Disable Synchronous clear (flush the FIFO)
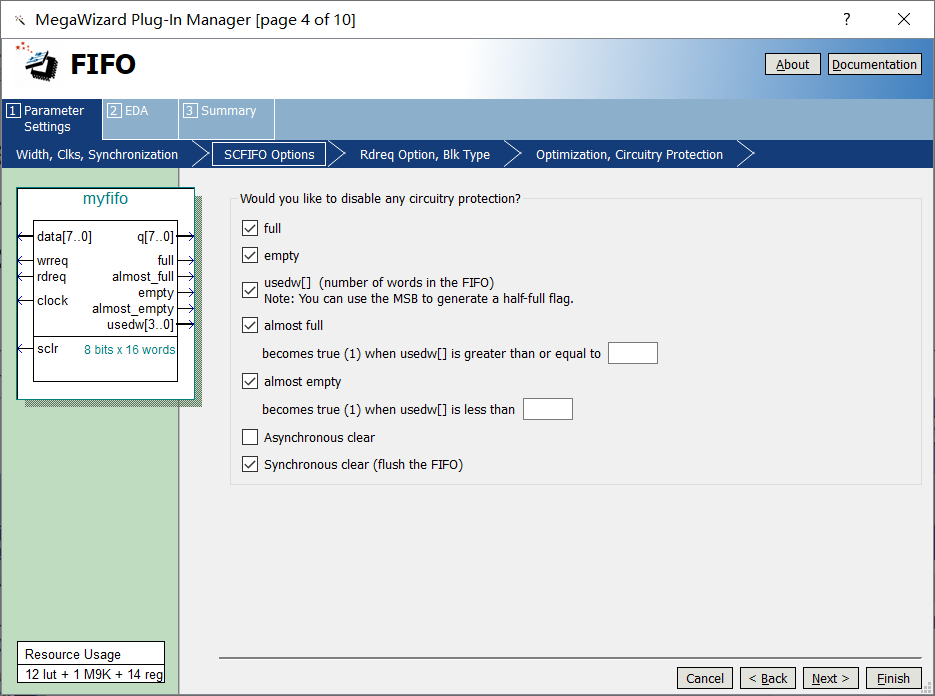935x696 pixels. click(x=249, y=464)
